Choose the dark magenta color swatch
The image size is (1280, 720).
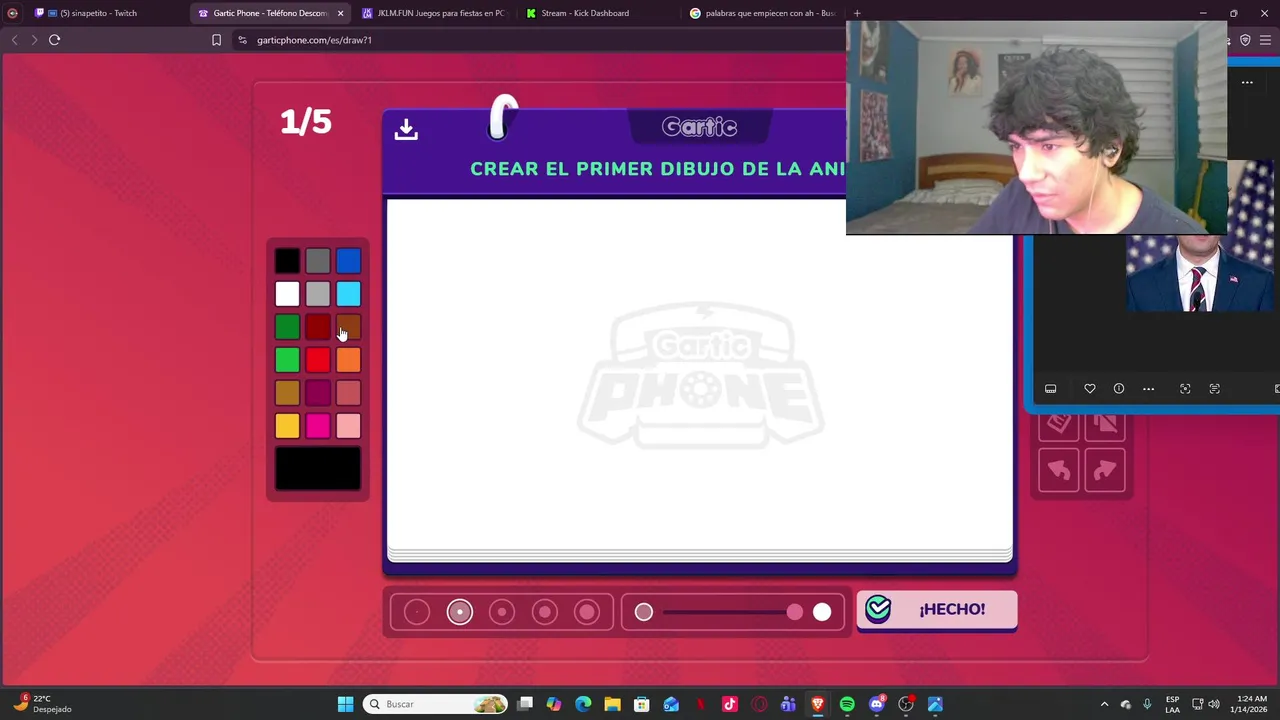tap(318, 393)
